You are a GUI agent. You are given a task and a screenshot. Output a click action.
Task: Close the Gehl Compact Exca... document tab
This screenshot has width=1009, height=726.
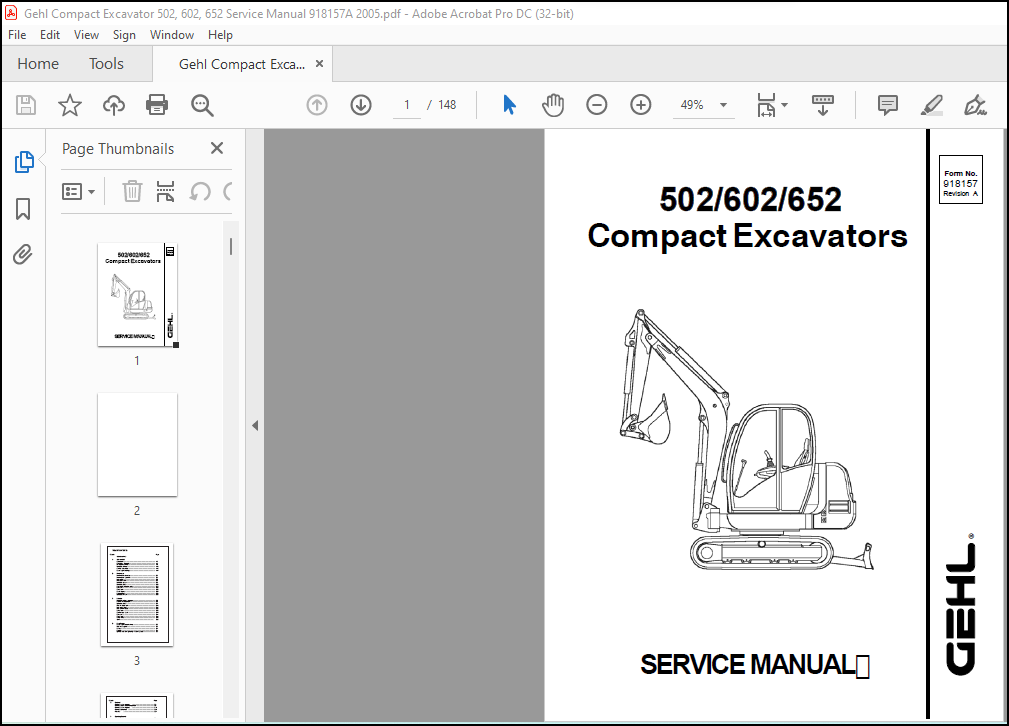pyautogui.click(x=319, y=64)
